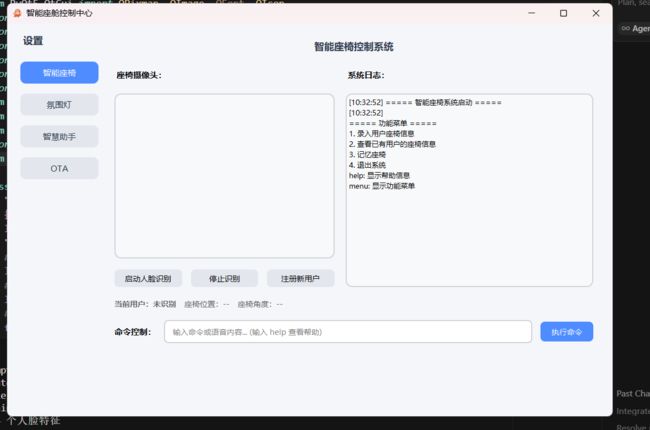The image size is (650, 430).
Task: Click the 命令控制 label
Action: pos(133,332)
